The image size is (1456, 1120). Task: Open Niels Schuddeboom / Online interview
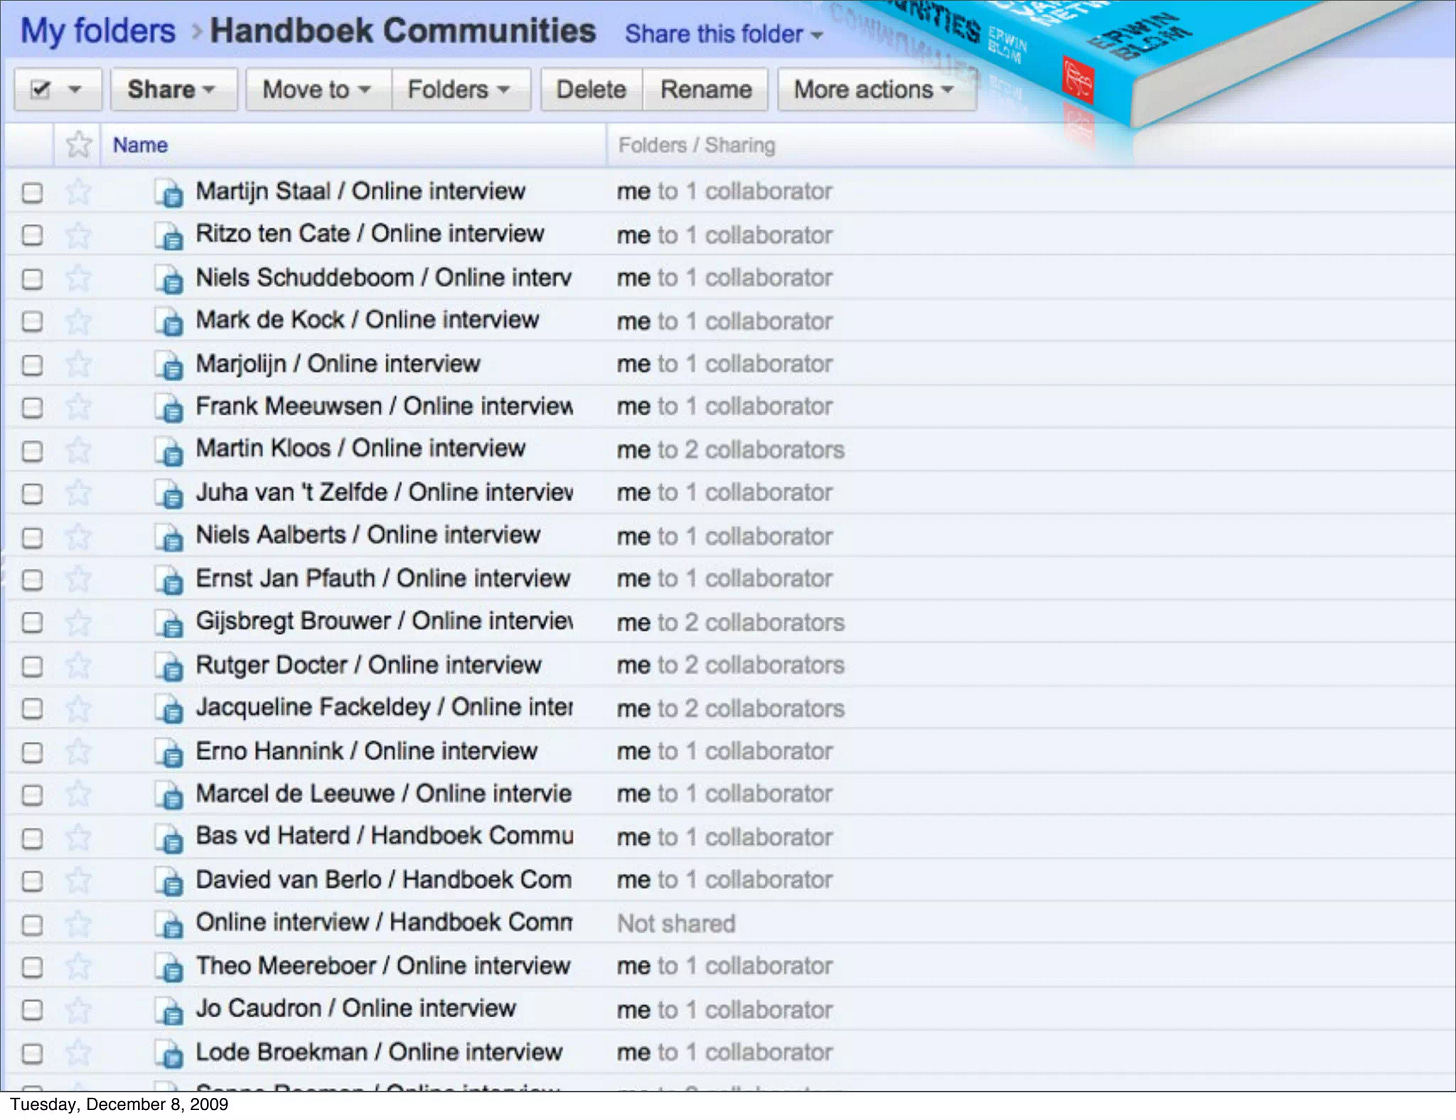tap(384, 277)
